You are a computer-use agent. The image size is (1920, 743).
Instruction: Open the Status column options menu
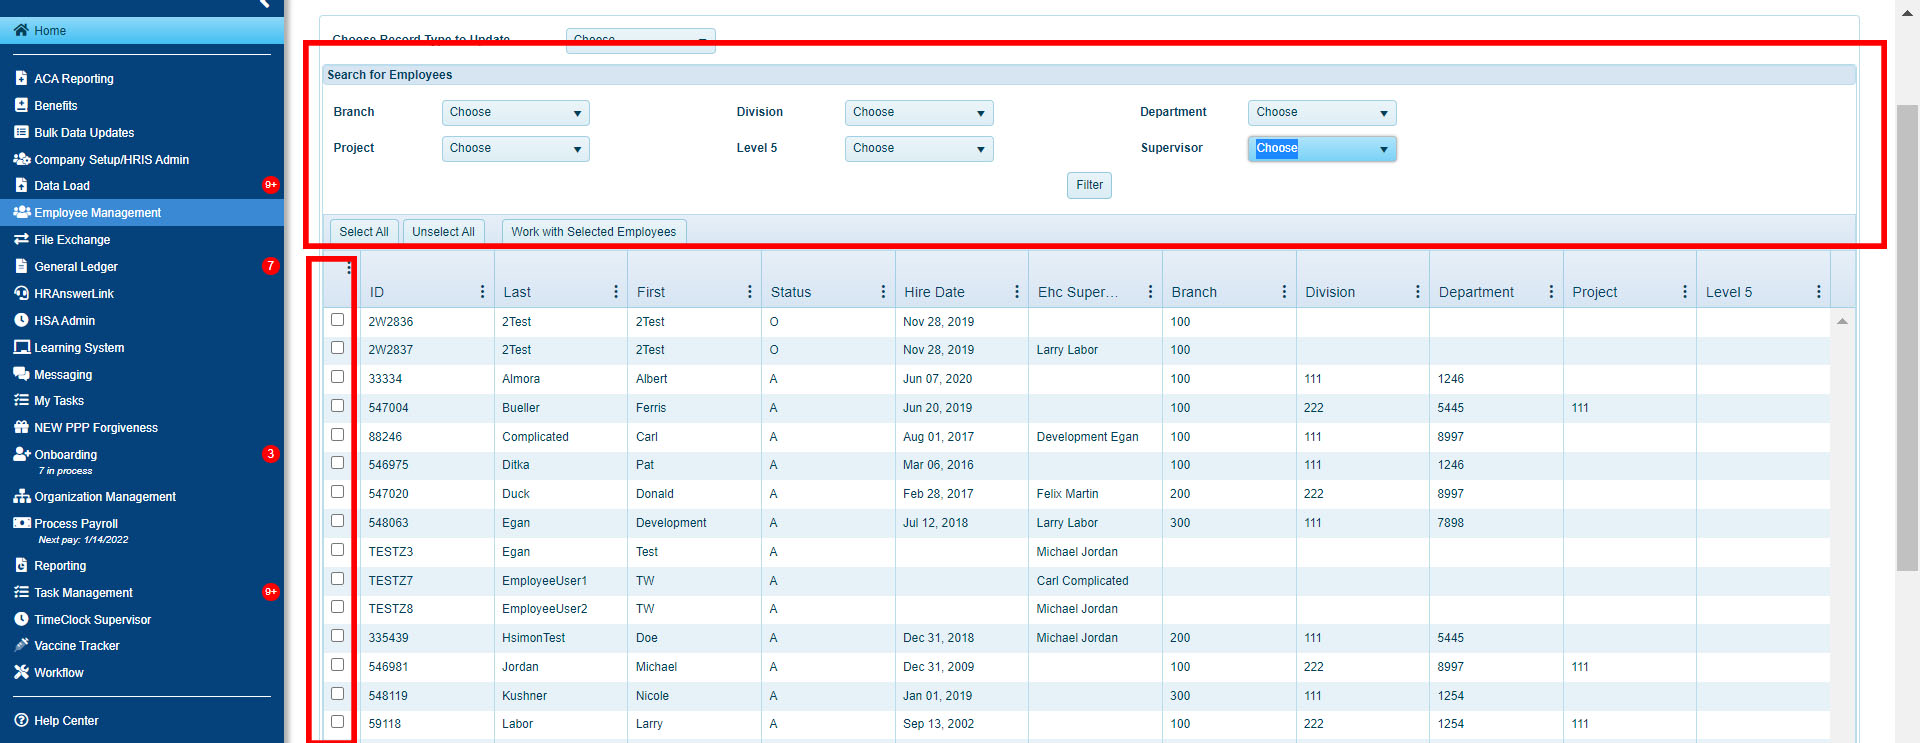(x=883, y=292)
